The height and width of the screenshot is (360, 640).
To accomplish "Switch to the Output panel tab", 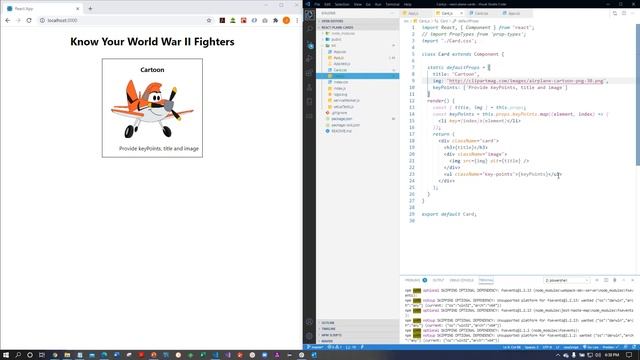I will (438, 280).
